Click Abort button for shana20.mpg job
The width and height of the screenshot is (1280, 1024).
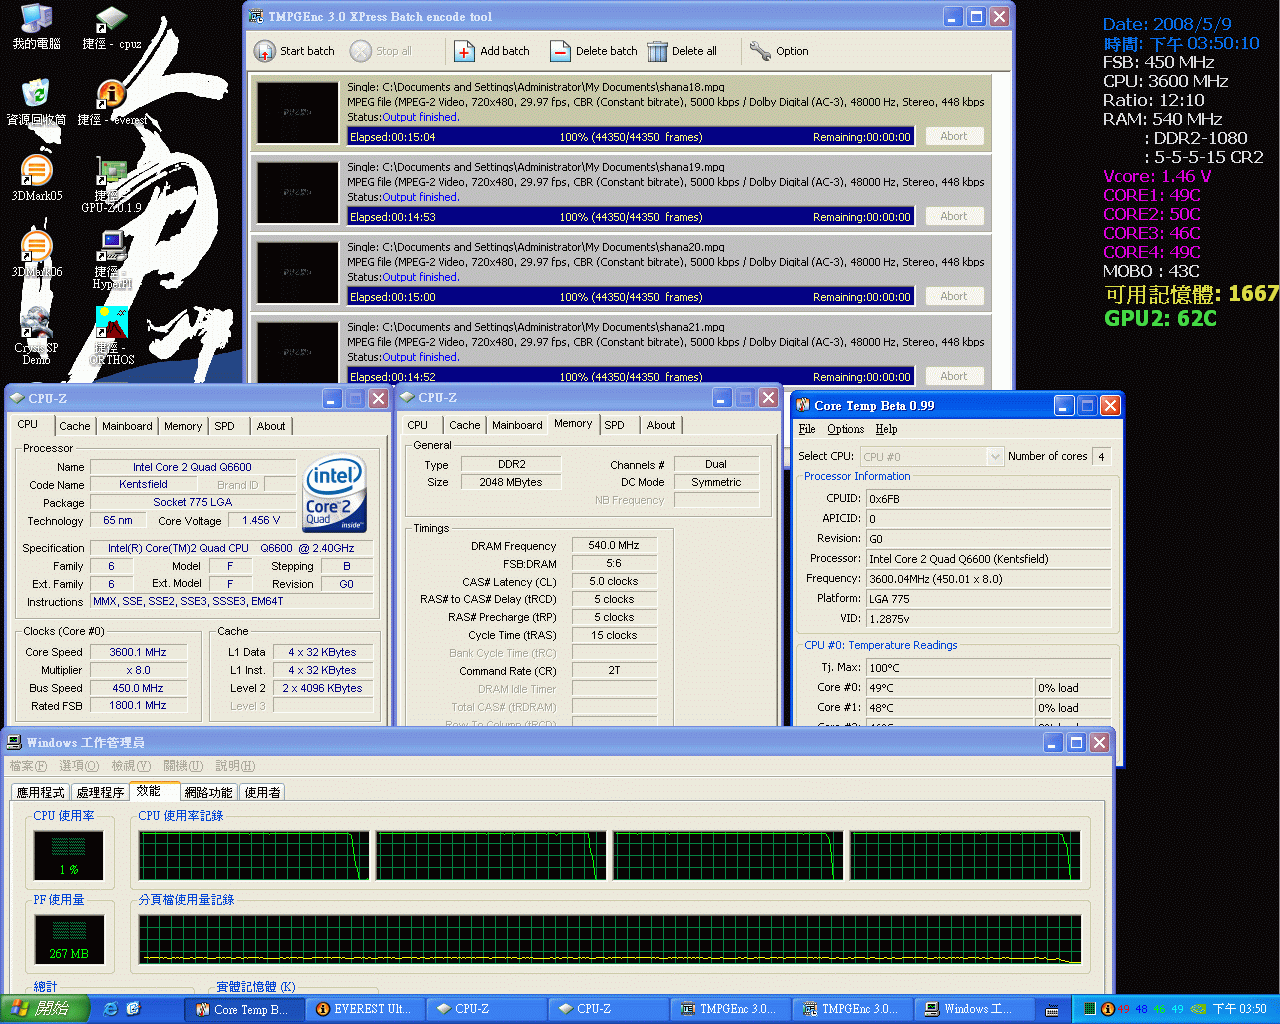pyautogui.click(x=953, y=296)
